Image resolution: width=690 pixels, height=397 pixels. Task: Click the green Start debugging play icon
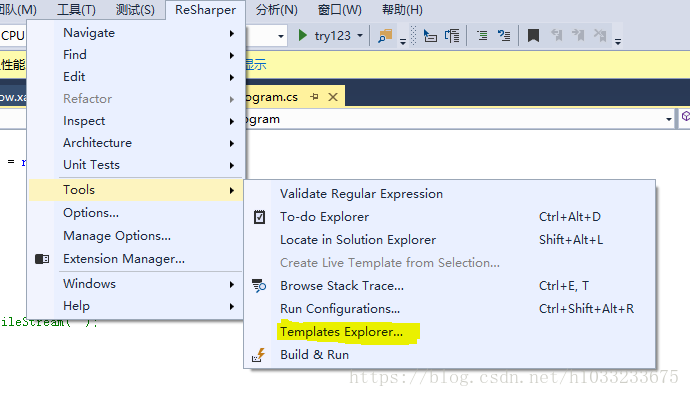(302, 35)
